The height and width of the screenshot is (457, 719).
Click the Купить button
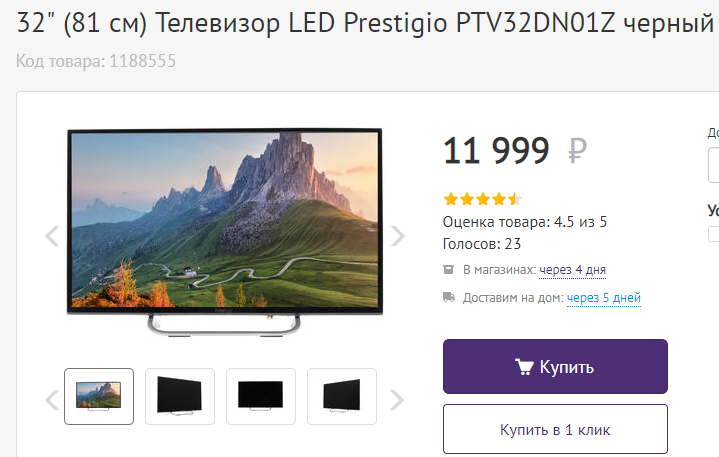pos(555,366)
